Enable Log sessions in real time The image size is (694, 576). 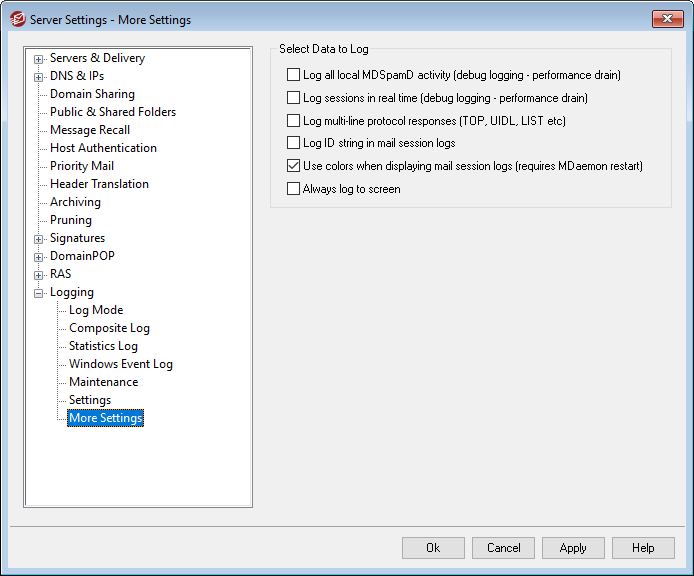(x=293, y=98)
